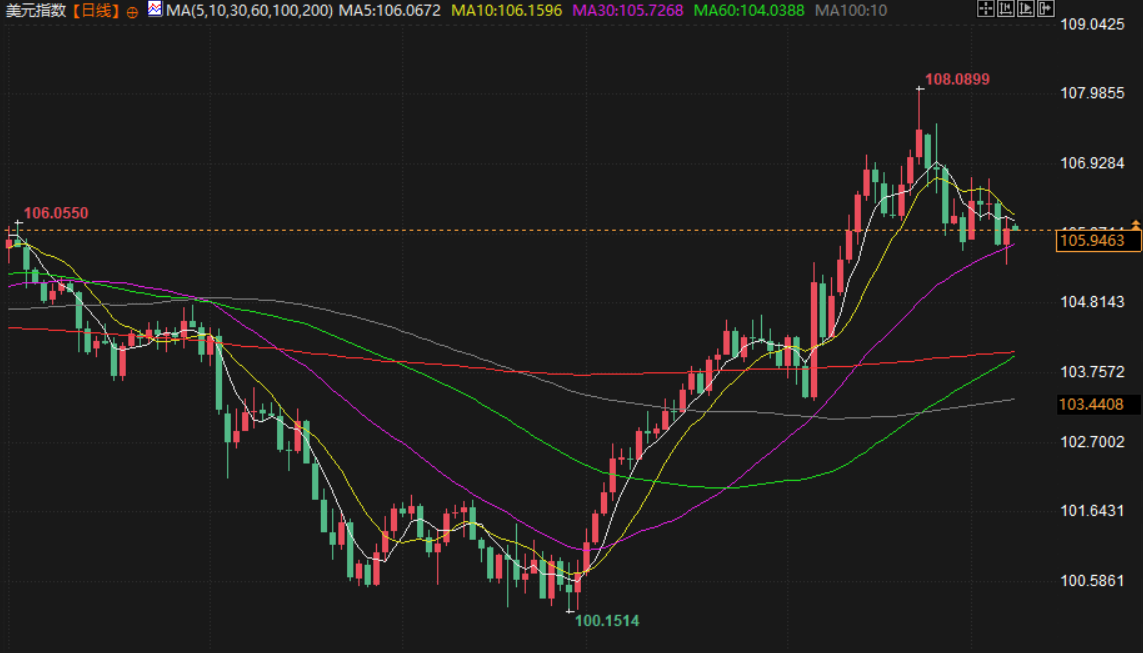Click the 100.1514 low price marker
Viewport: 1143px width, 653px height.
(x=606, y=620)
